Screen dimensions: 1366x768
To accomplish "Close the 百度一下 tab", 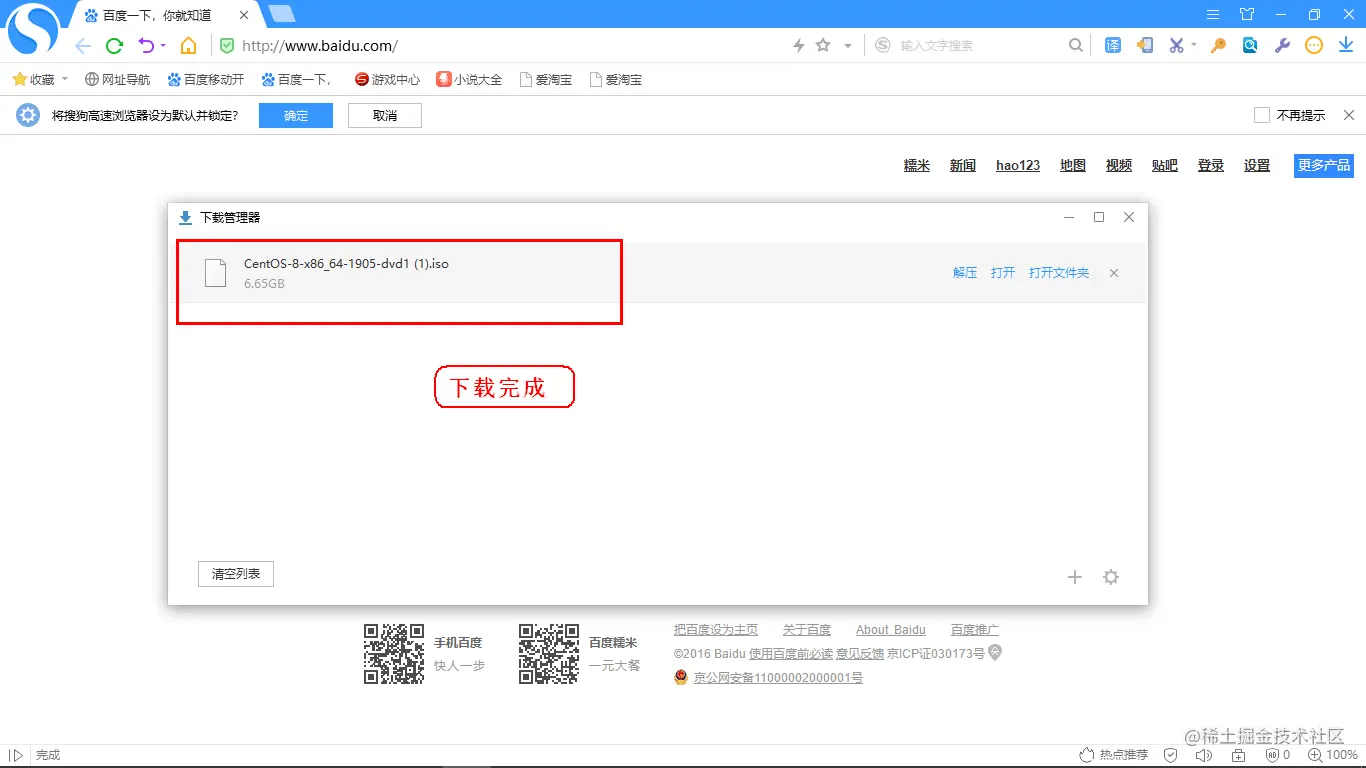I will (x=244, y=15).
